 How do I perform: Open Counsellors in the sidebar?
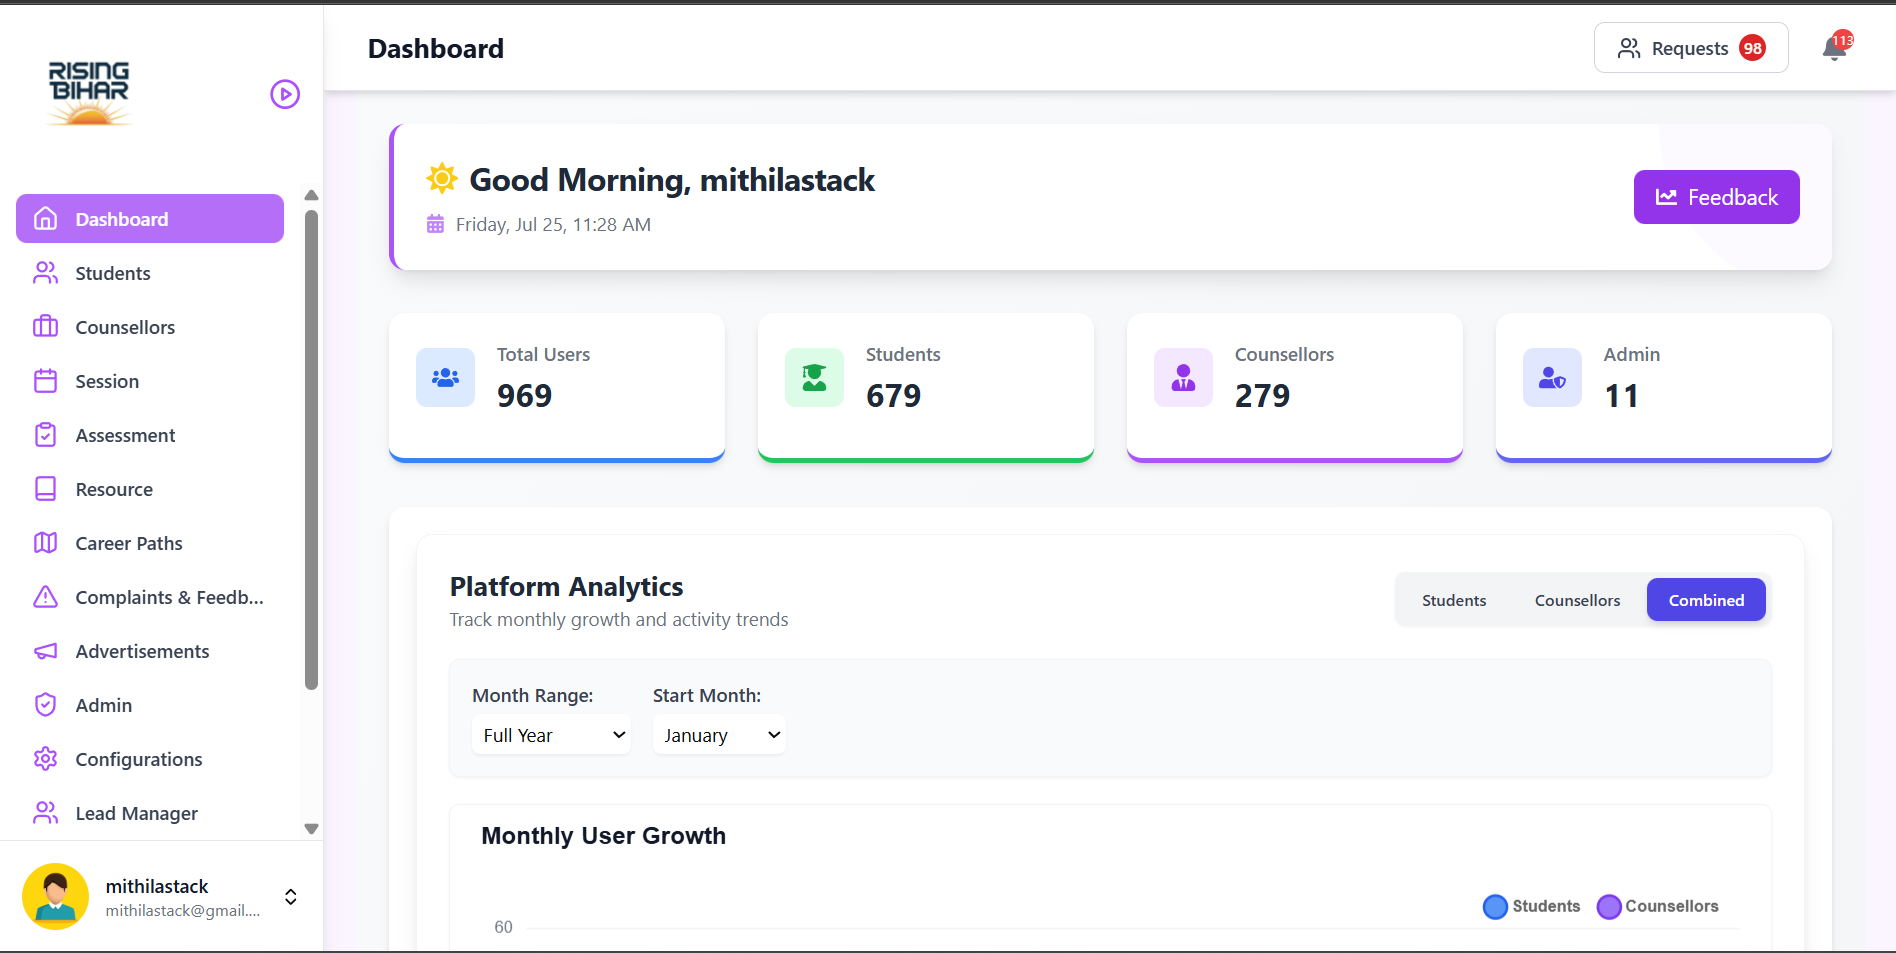(150, 327)
